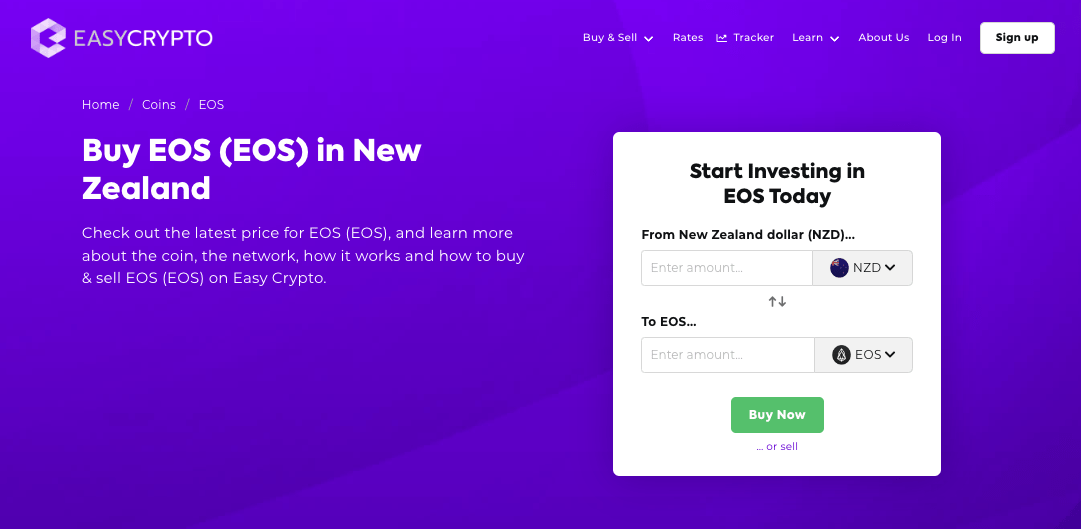
Task: Click the New Zealand flag icon
Action: tap(839, 268)
